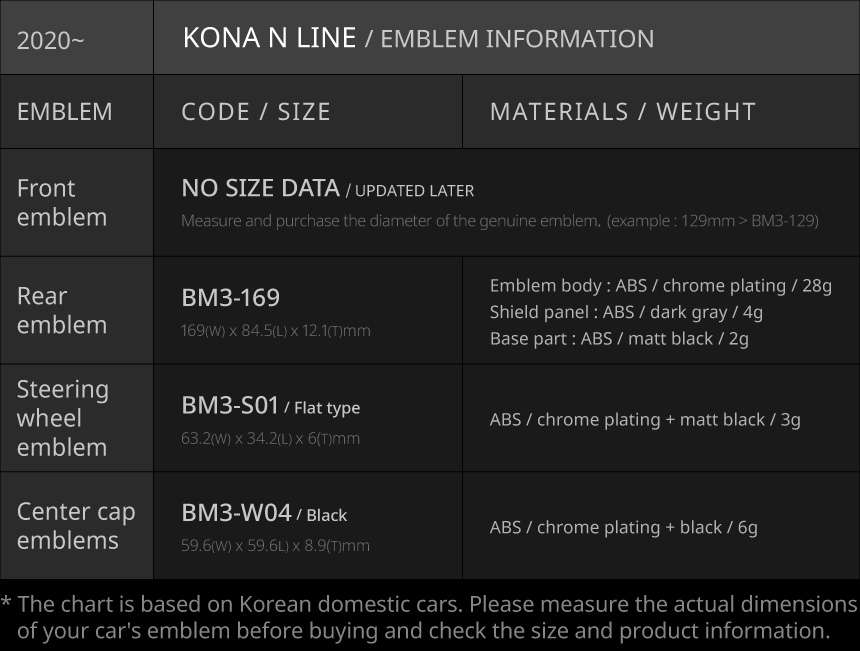
Task: Select the BM3-169 product code
Action: (231, 297)
